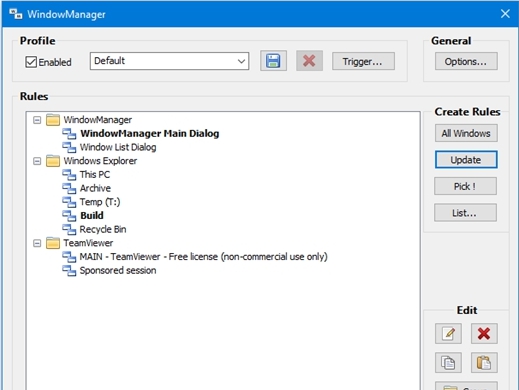Viewport: 519px width, 390px height.
Task: Click window icon beside Archive
Action: (69, 188)
